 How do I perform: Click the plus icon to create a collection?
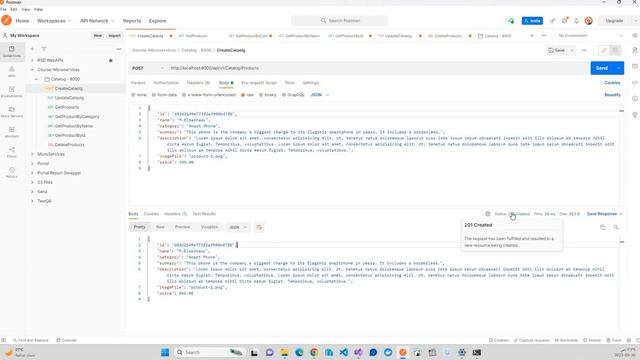32,49
